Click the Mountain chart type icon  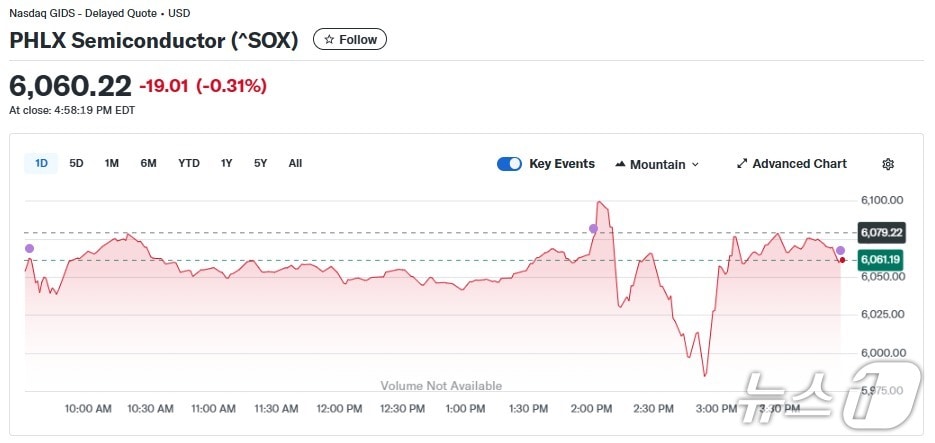(x=620, y=164)
